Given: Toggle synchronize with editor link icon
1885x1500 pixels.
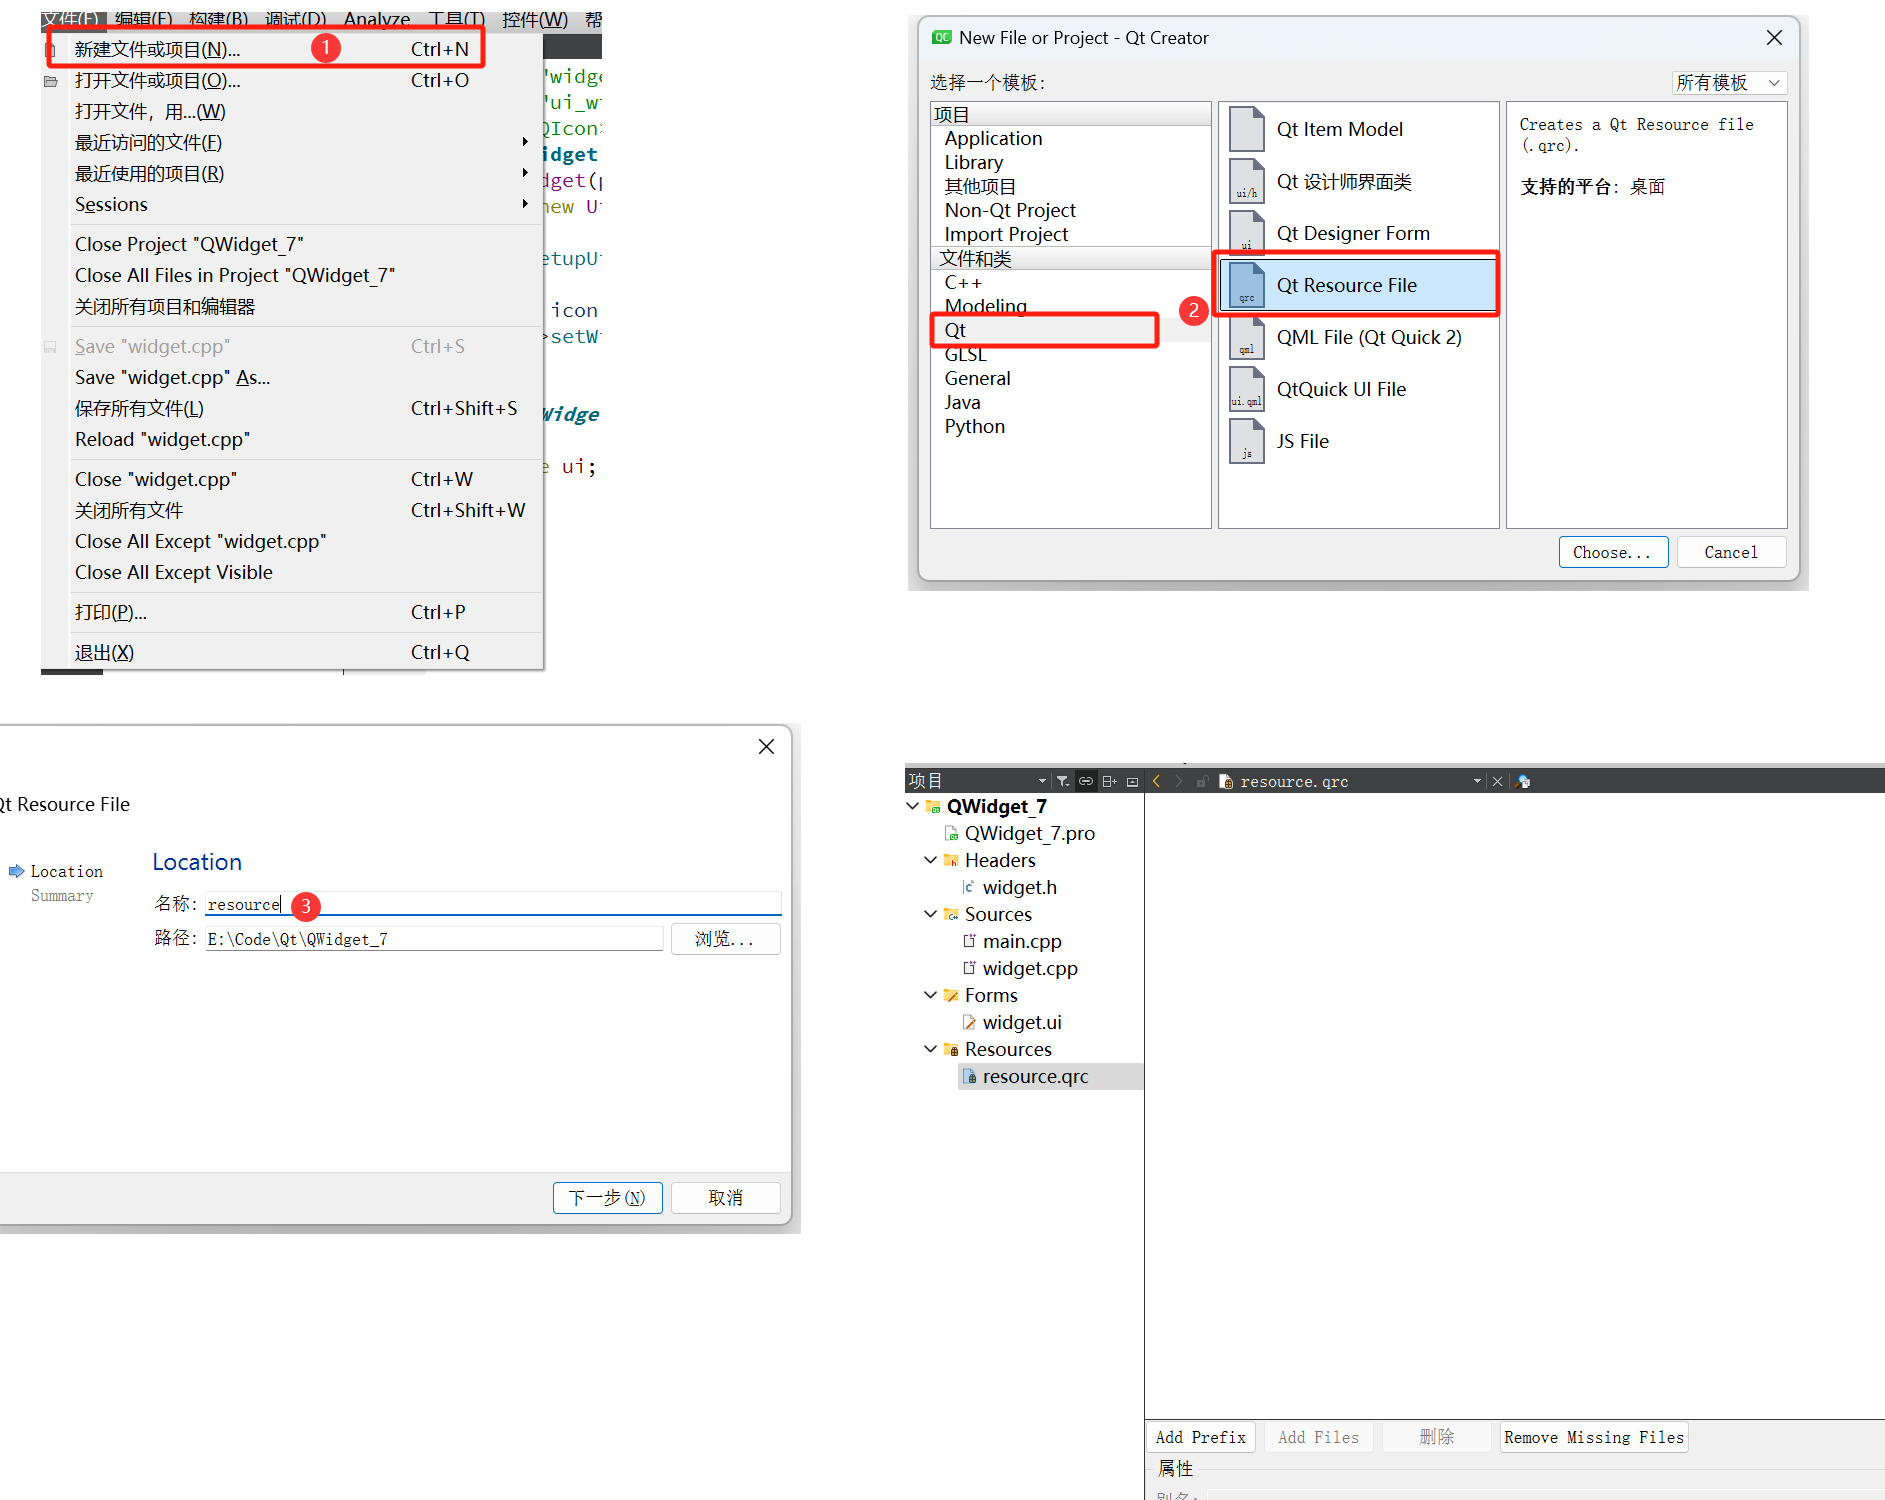Looking at the screenshot, I should tap(1086, 781).
